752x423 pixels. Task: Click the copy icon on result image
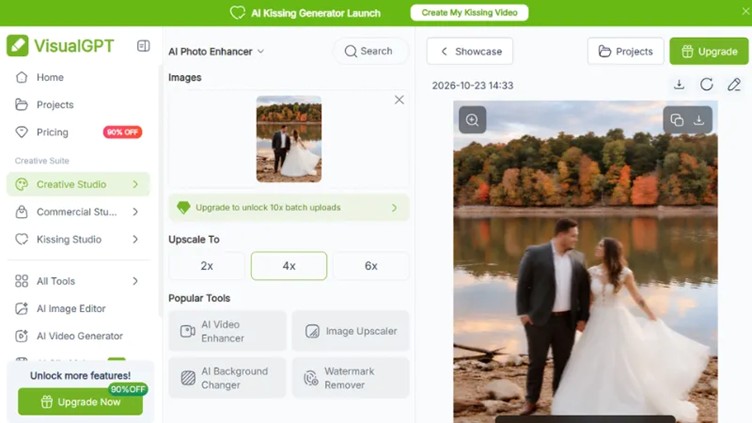[x=677, y=120]
